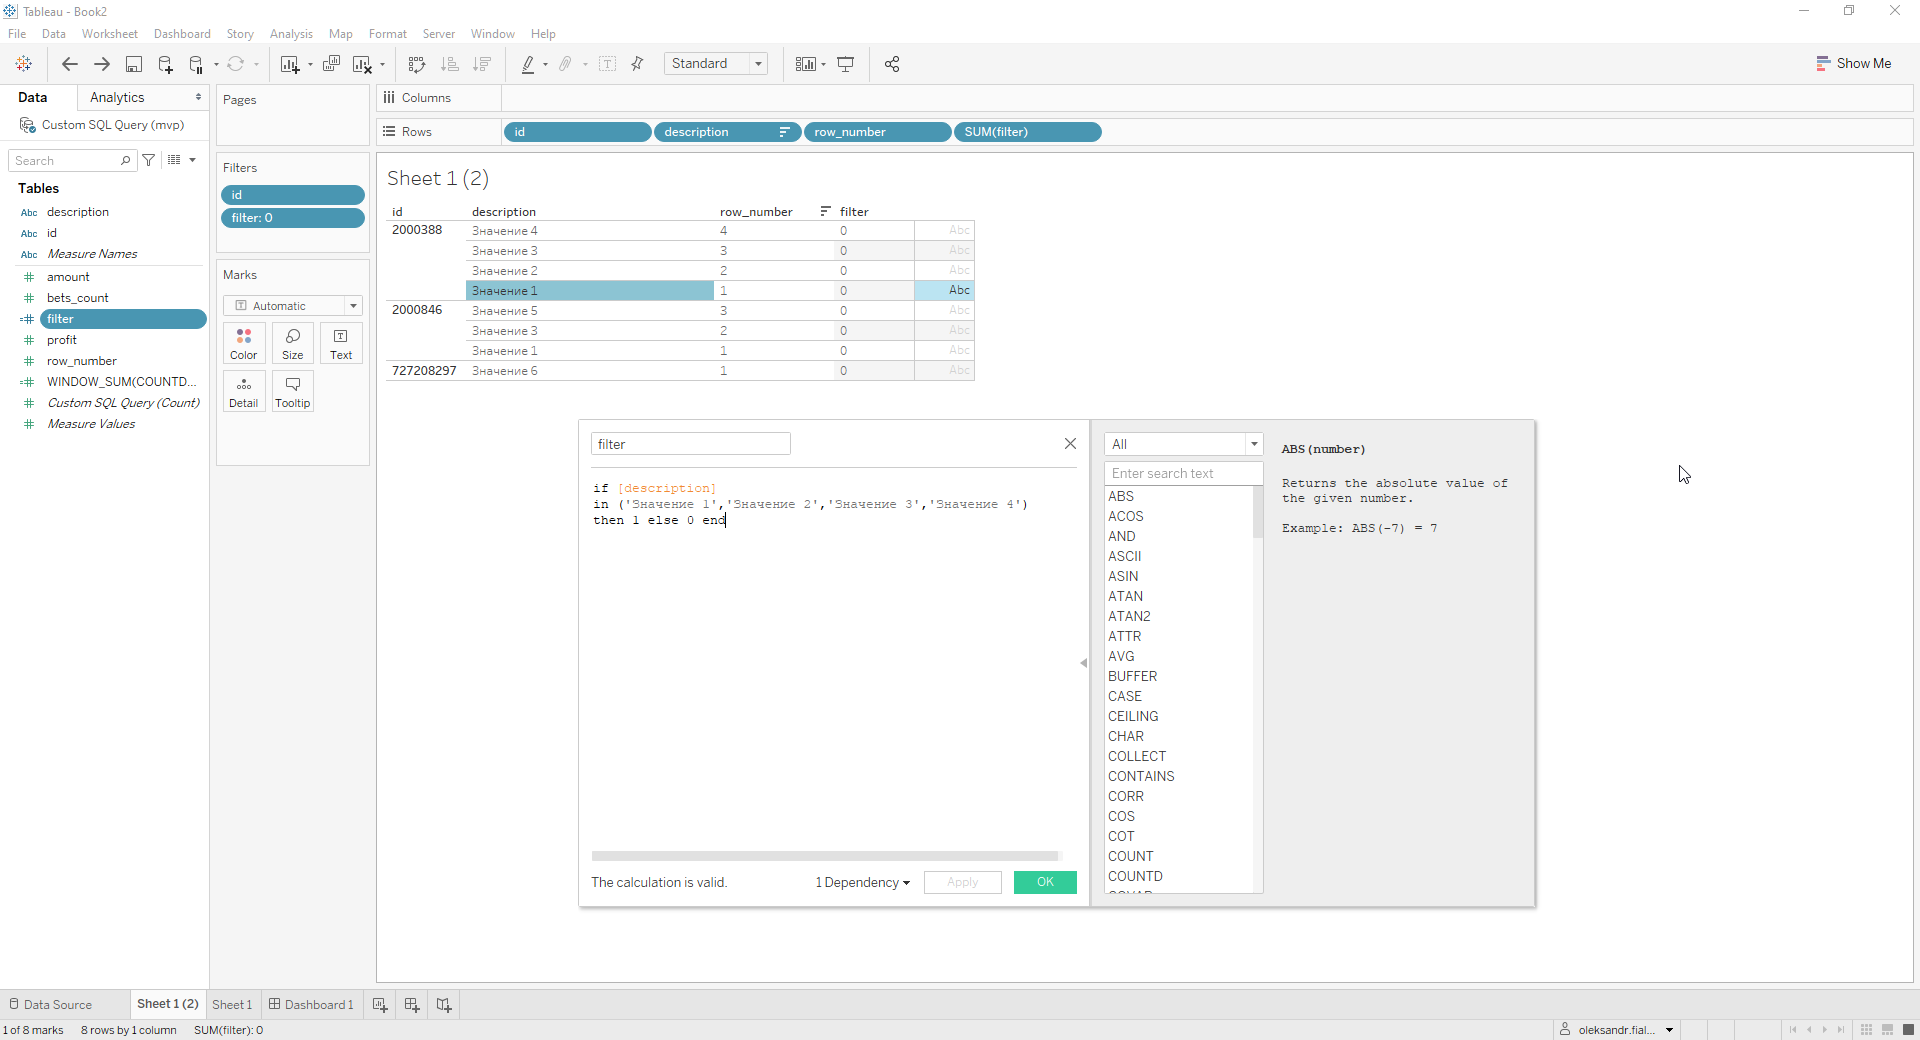Pause auto updates toolbar icon
The width and height of the screenshot is (1920, 1040).
[196, 64]
